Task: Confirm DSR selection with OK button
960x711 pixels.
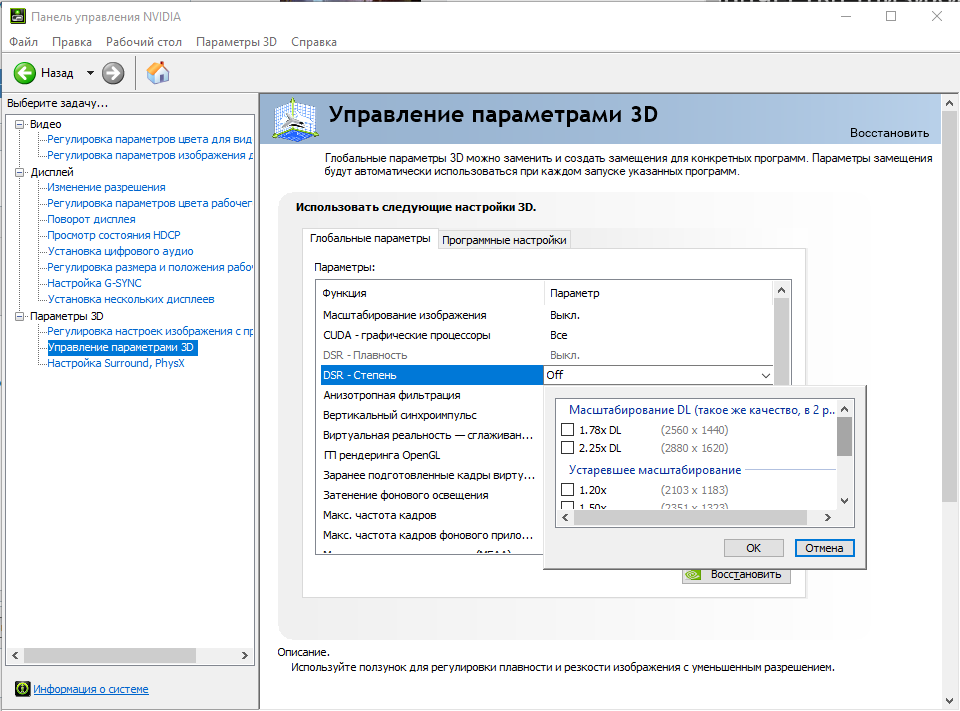Action: click(754, 548)
